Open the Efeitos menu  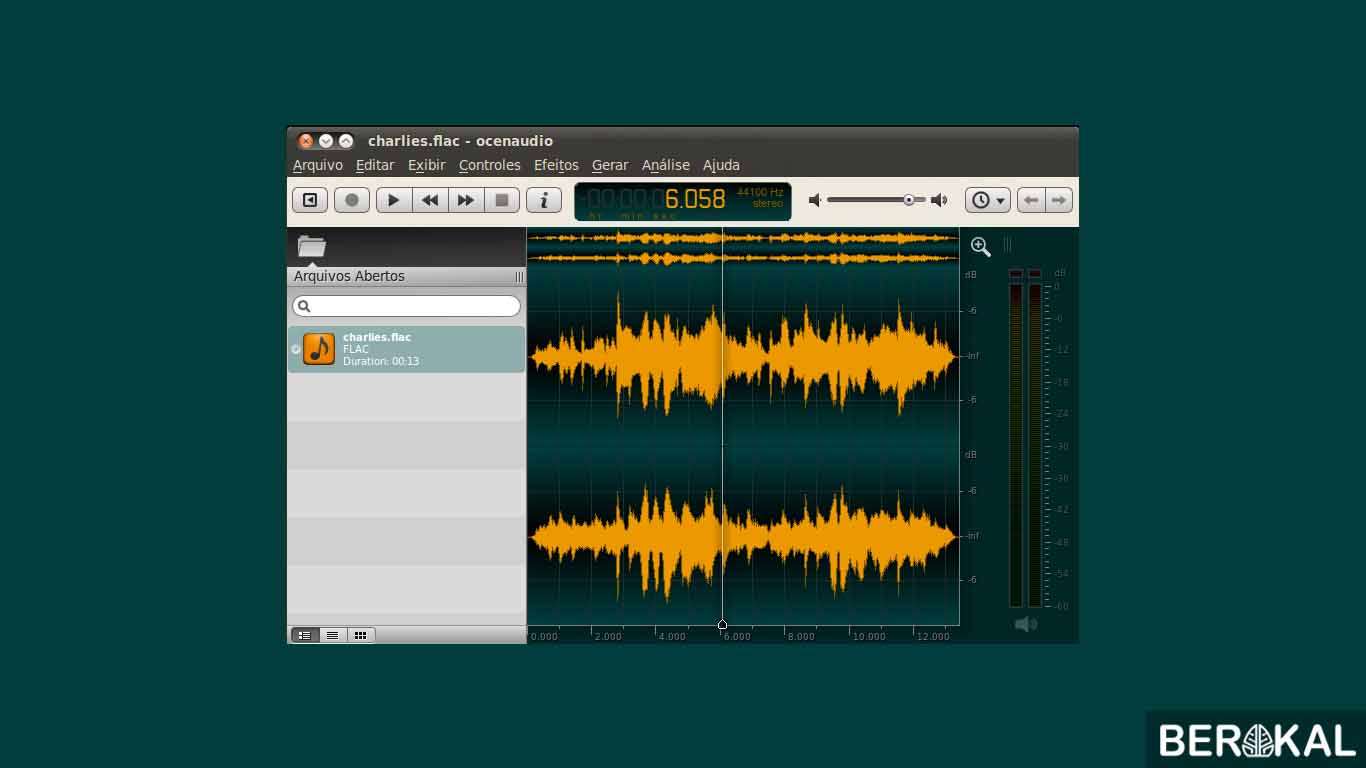pos(556,165)
